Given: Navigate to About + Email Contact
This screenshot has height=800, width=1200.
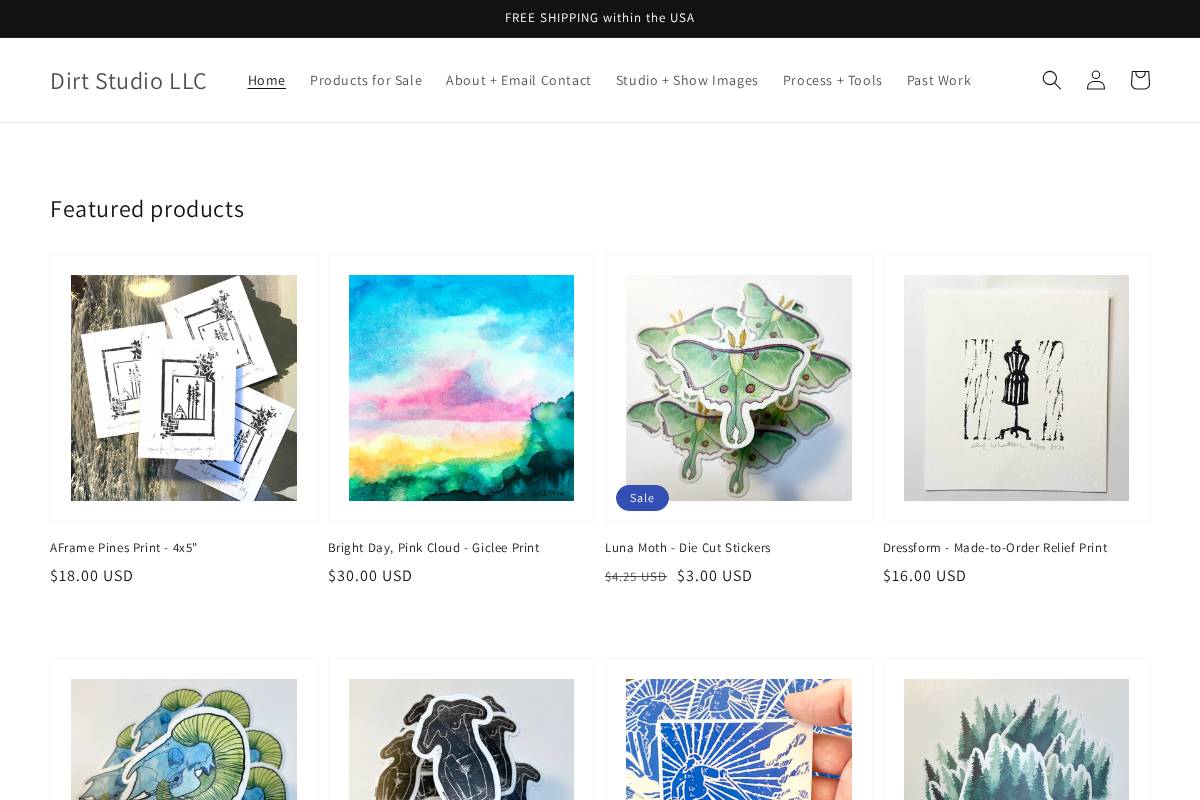Looking at the screenshot, I should click(518, 80).
